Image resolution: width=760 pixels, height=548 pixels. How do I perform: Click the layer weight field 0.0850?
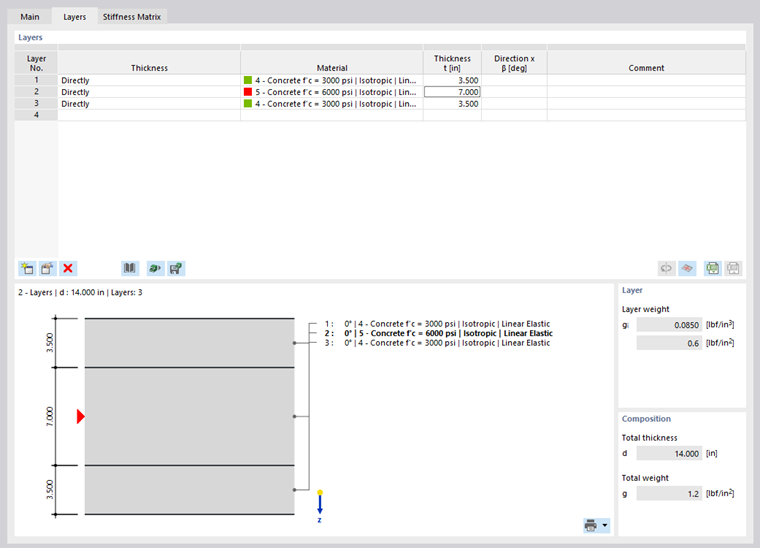point(669,325)
